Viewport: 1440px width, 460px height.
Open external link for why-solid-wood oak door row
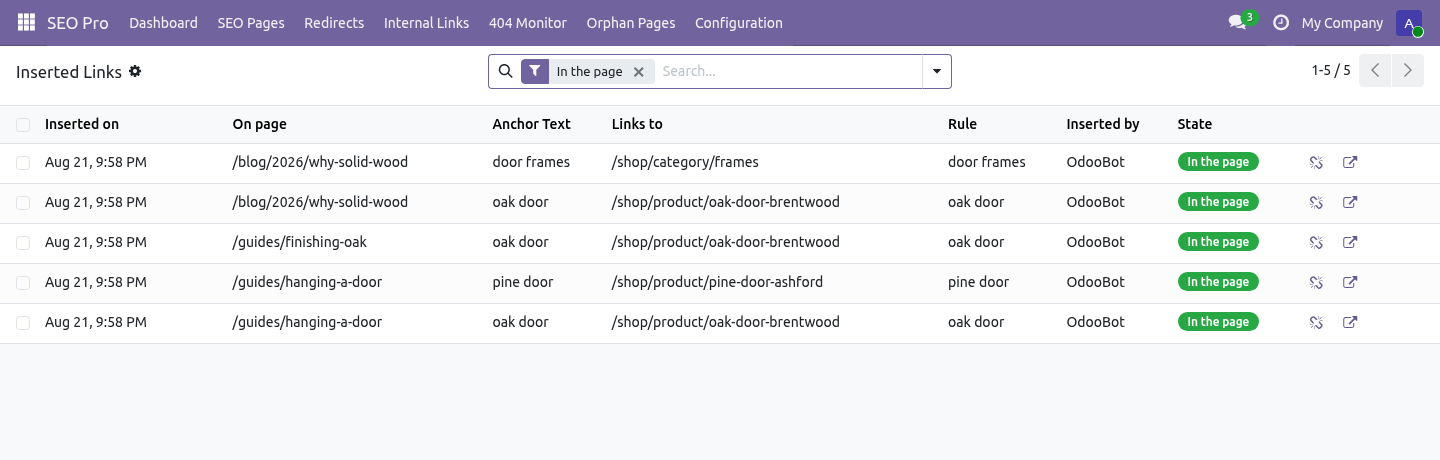point(1350,202)
